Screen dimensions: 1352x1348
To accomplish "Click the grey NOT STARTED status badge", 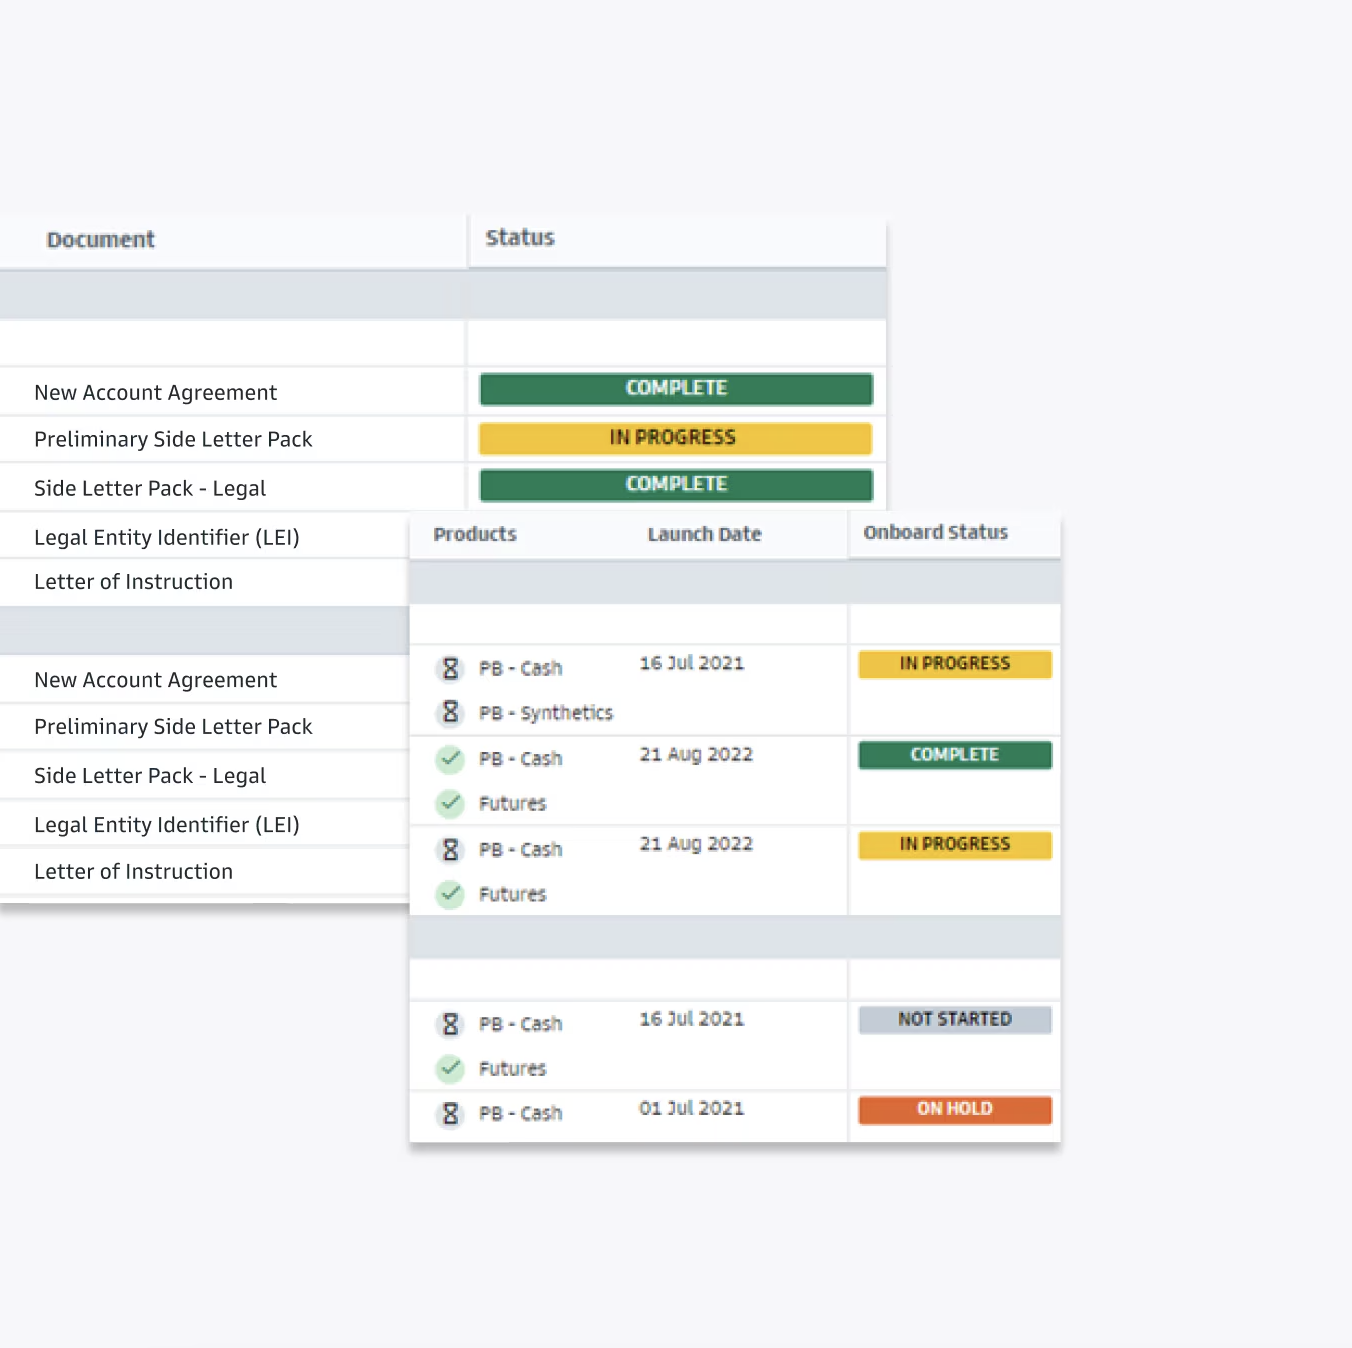I will coord(955,1020).
